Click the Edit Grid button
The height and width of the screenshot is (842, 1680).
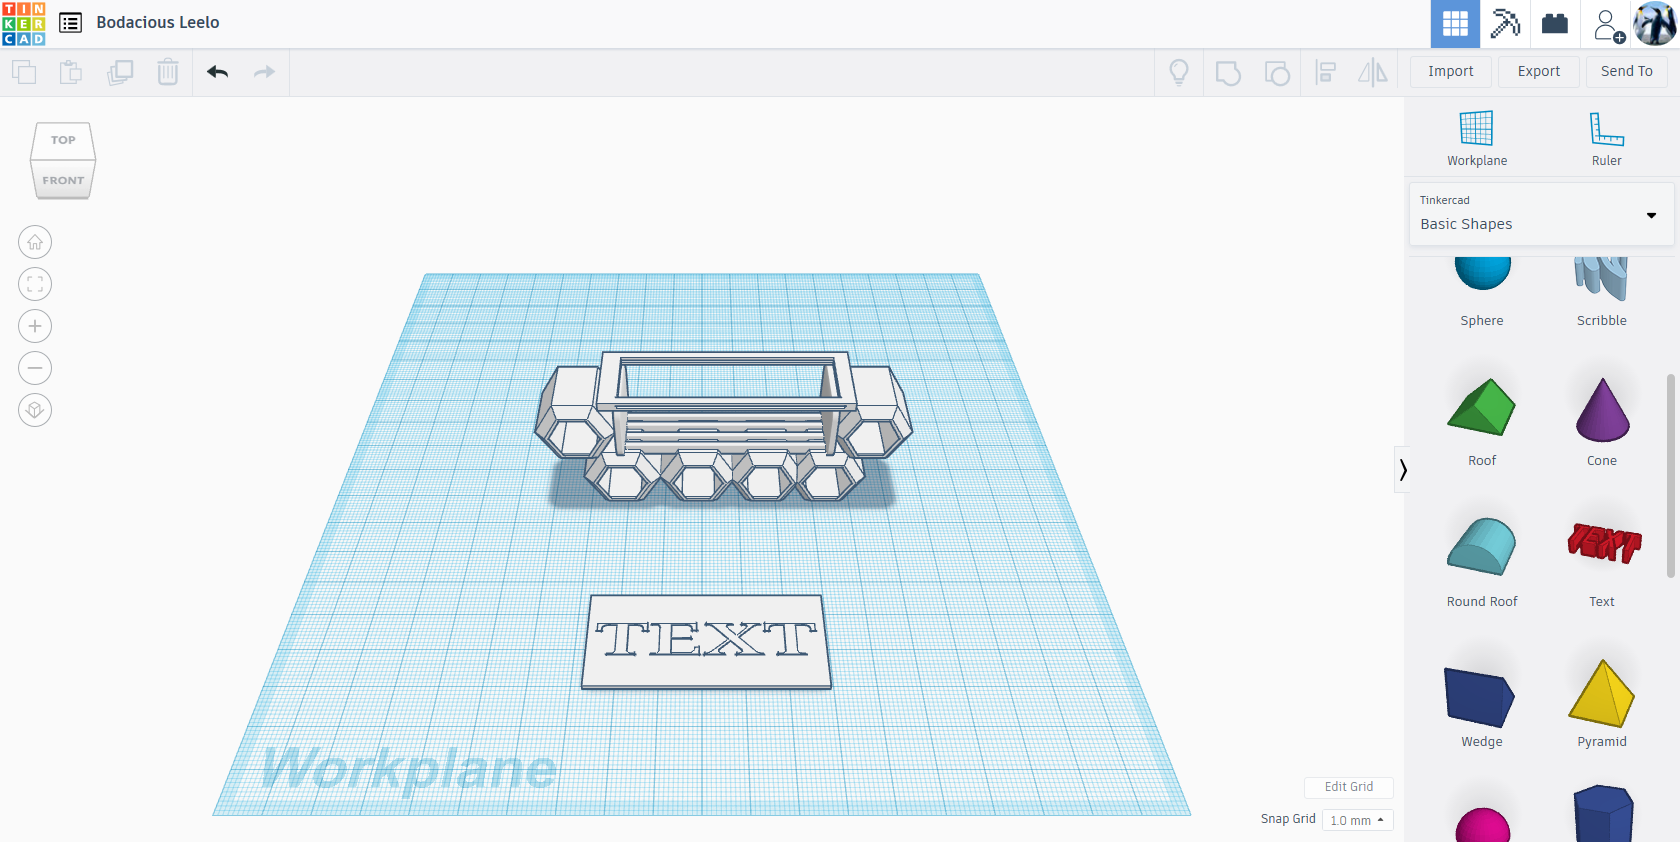(1349, 787)
